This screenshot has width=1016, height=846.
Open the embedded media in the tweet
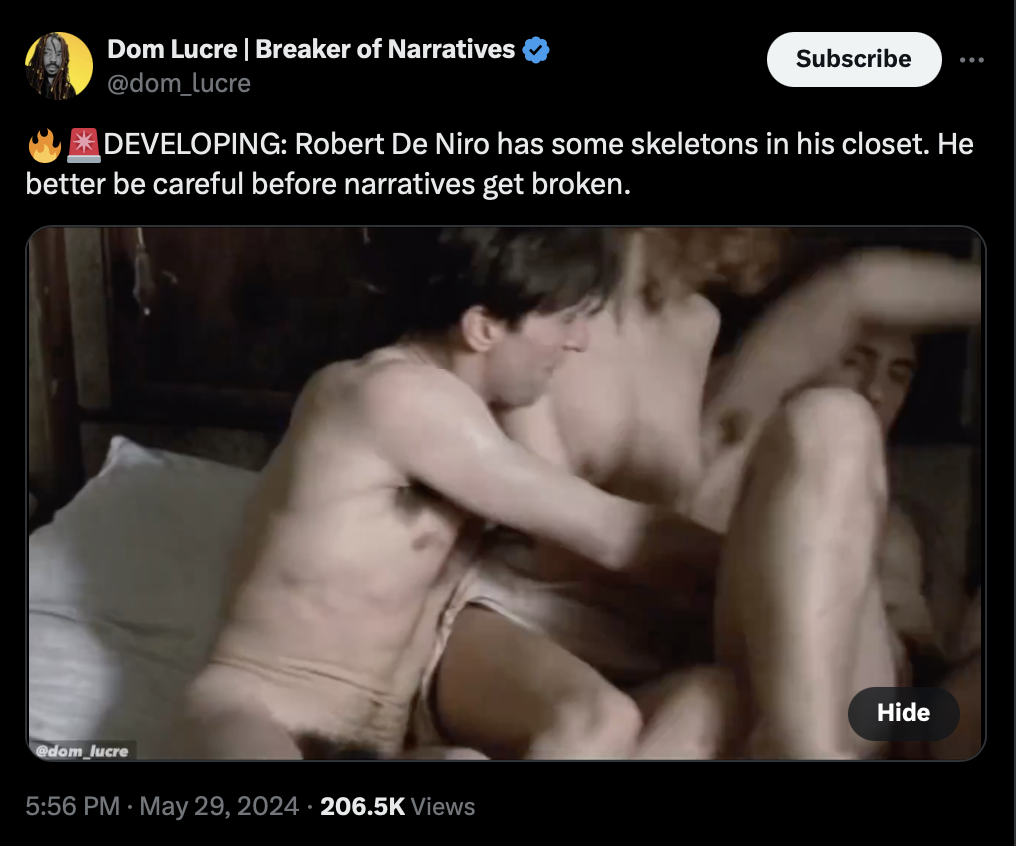505,493
